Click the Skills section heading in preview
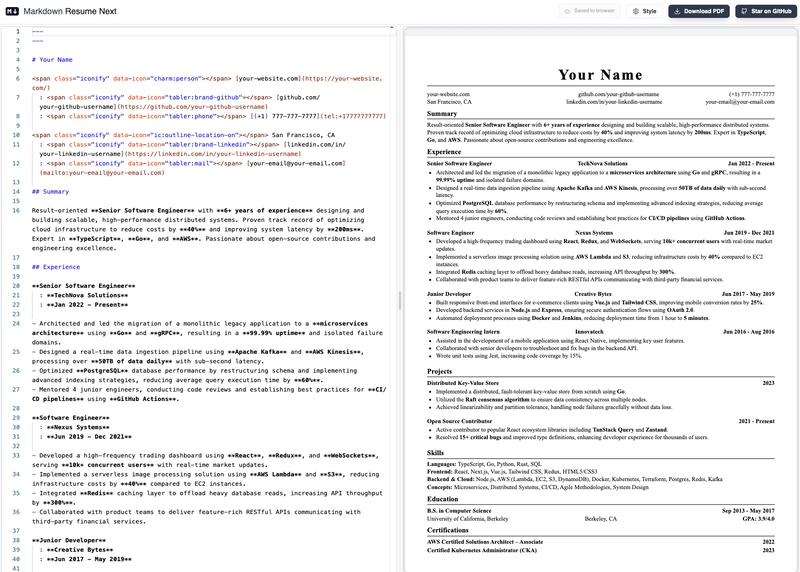Viewport: 800px width, 572px height. point(437,452)
